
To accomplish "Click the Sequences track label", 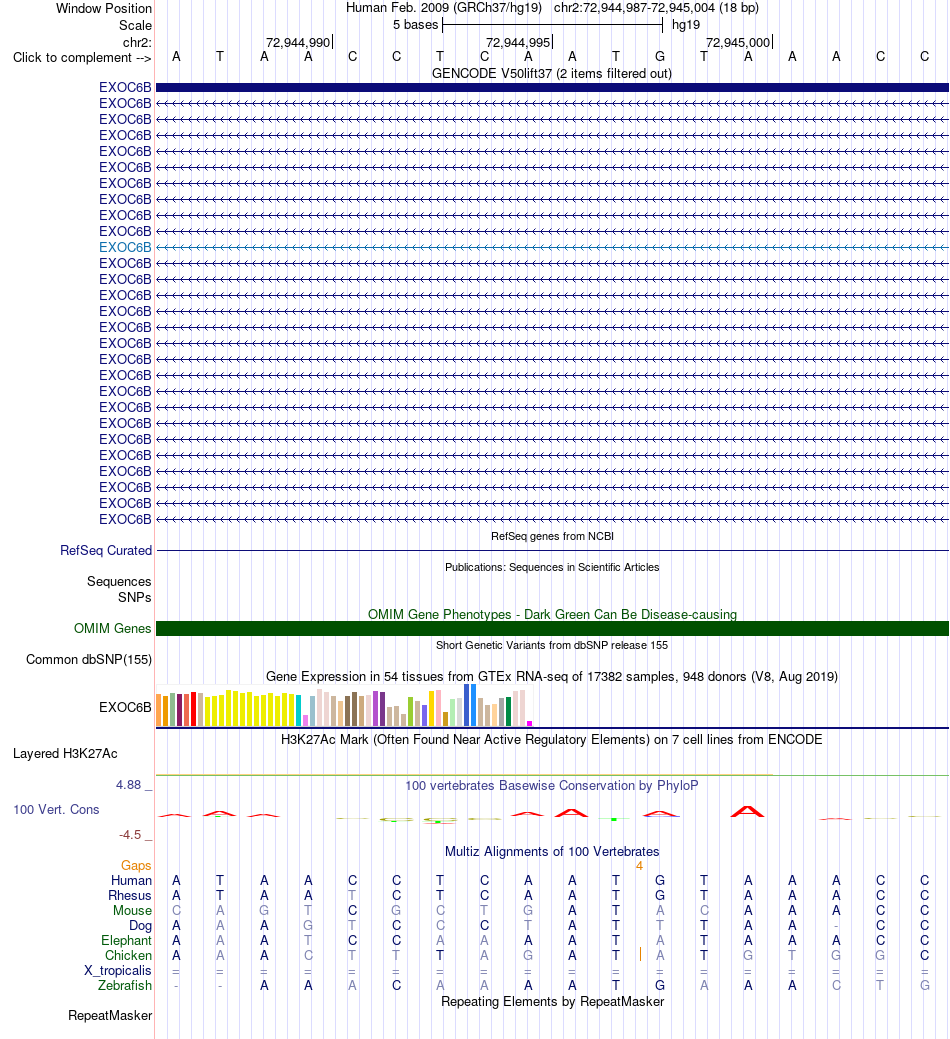I will point(119,581).
